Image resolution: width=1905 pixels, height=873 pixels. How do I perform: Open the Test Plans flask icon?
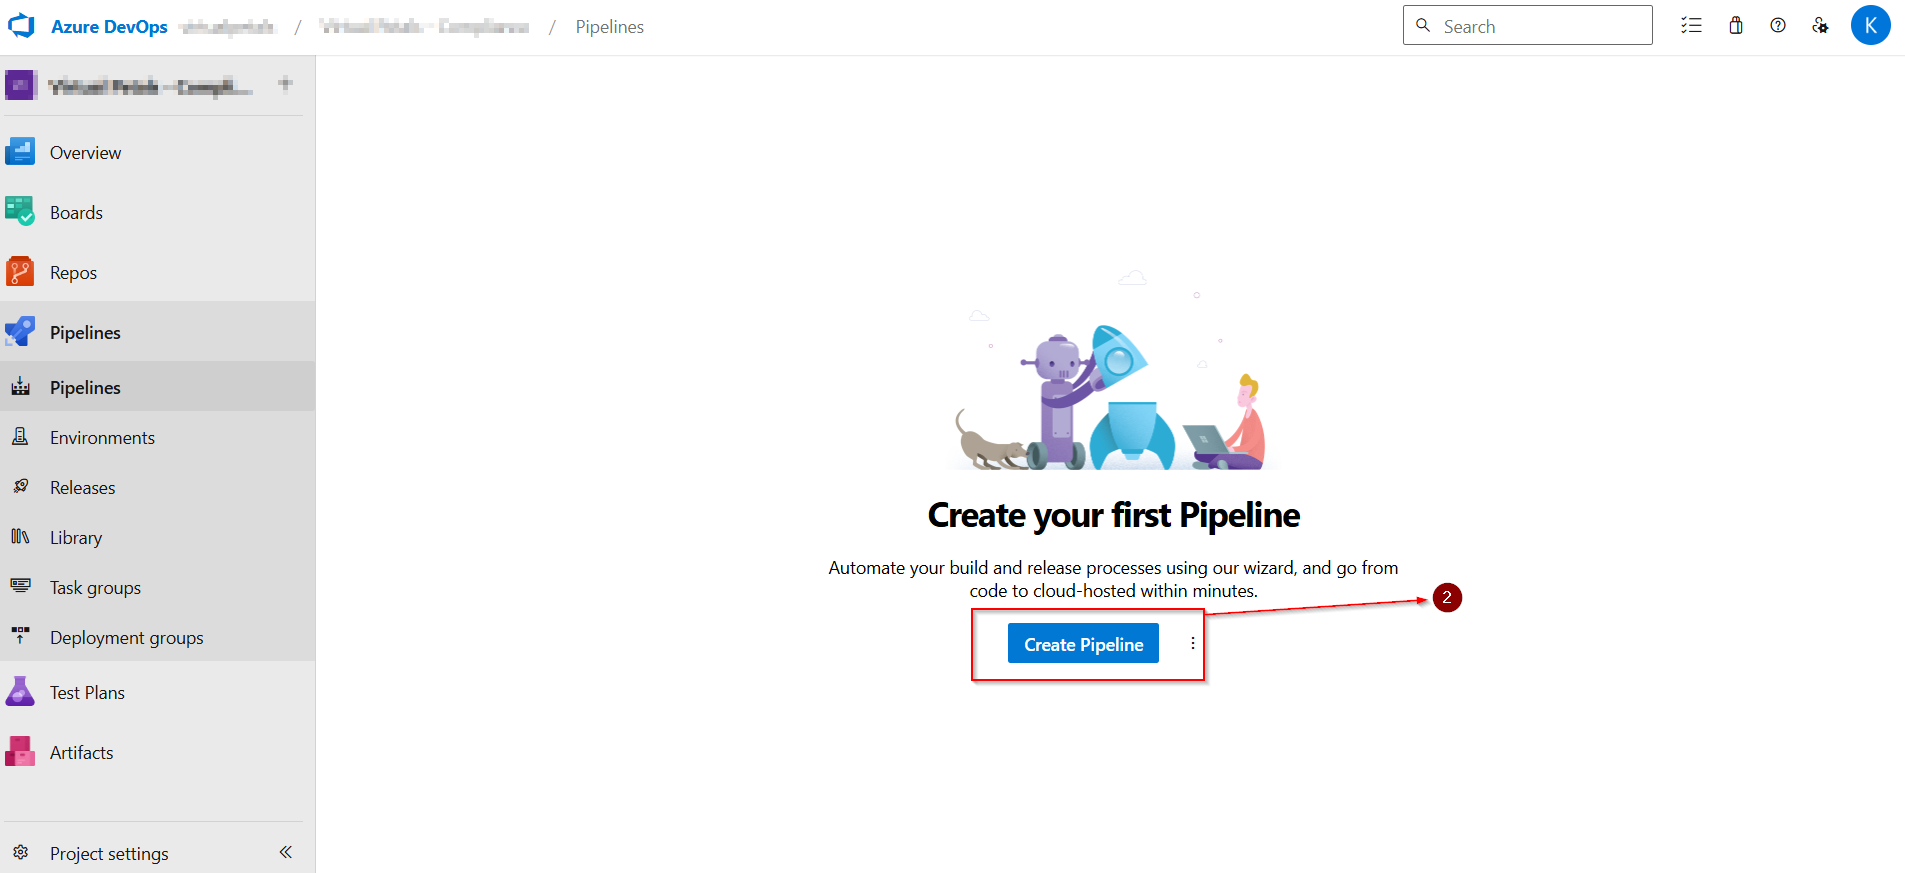(20, 692)
